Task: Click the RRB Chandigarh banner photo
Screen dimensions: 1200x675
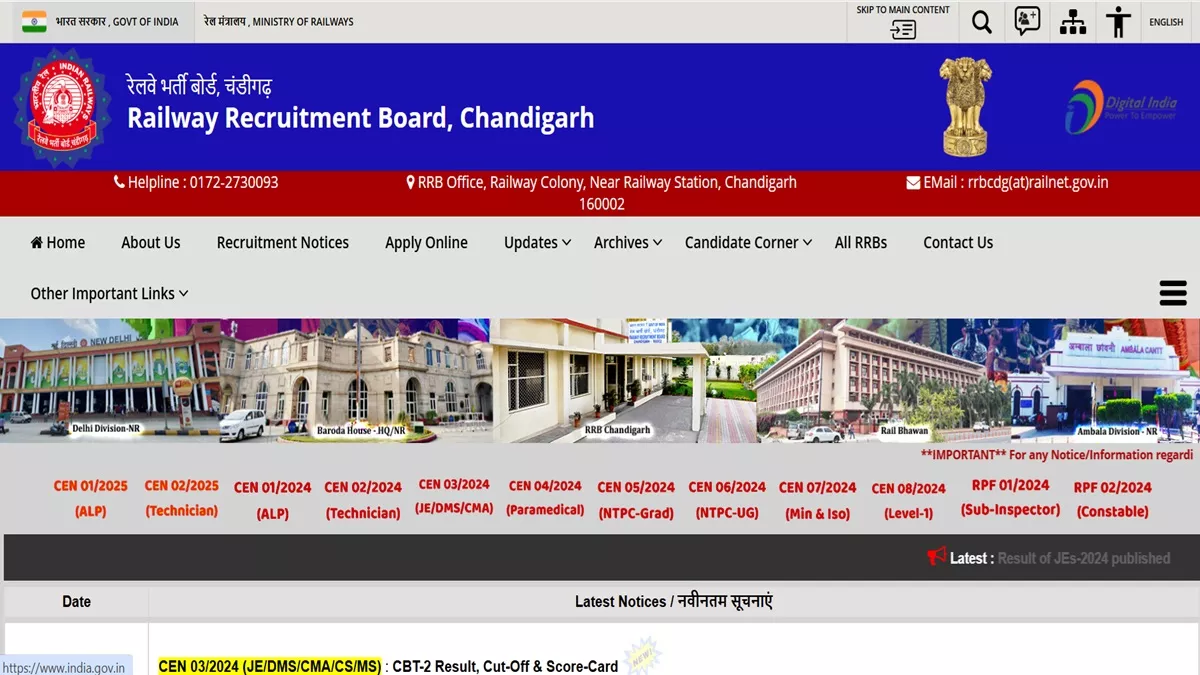Action: point(623,381)
